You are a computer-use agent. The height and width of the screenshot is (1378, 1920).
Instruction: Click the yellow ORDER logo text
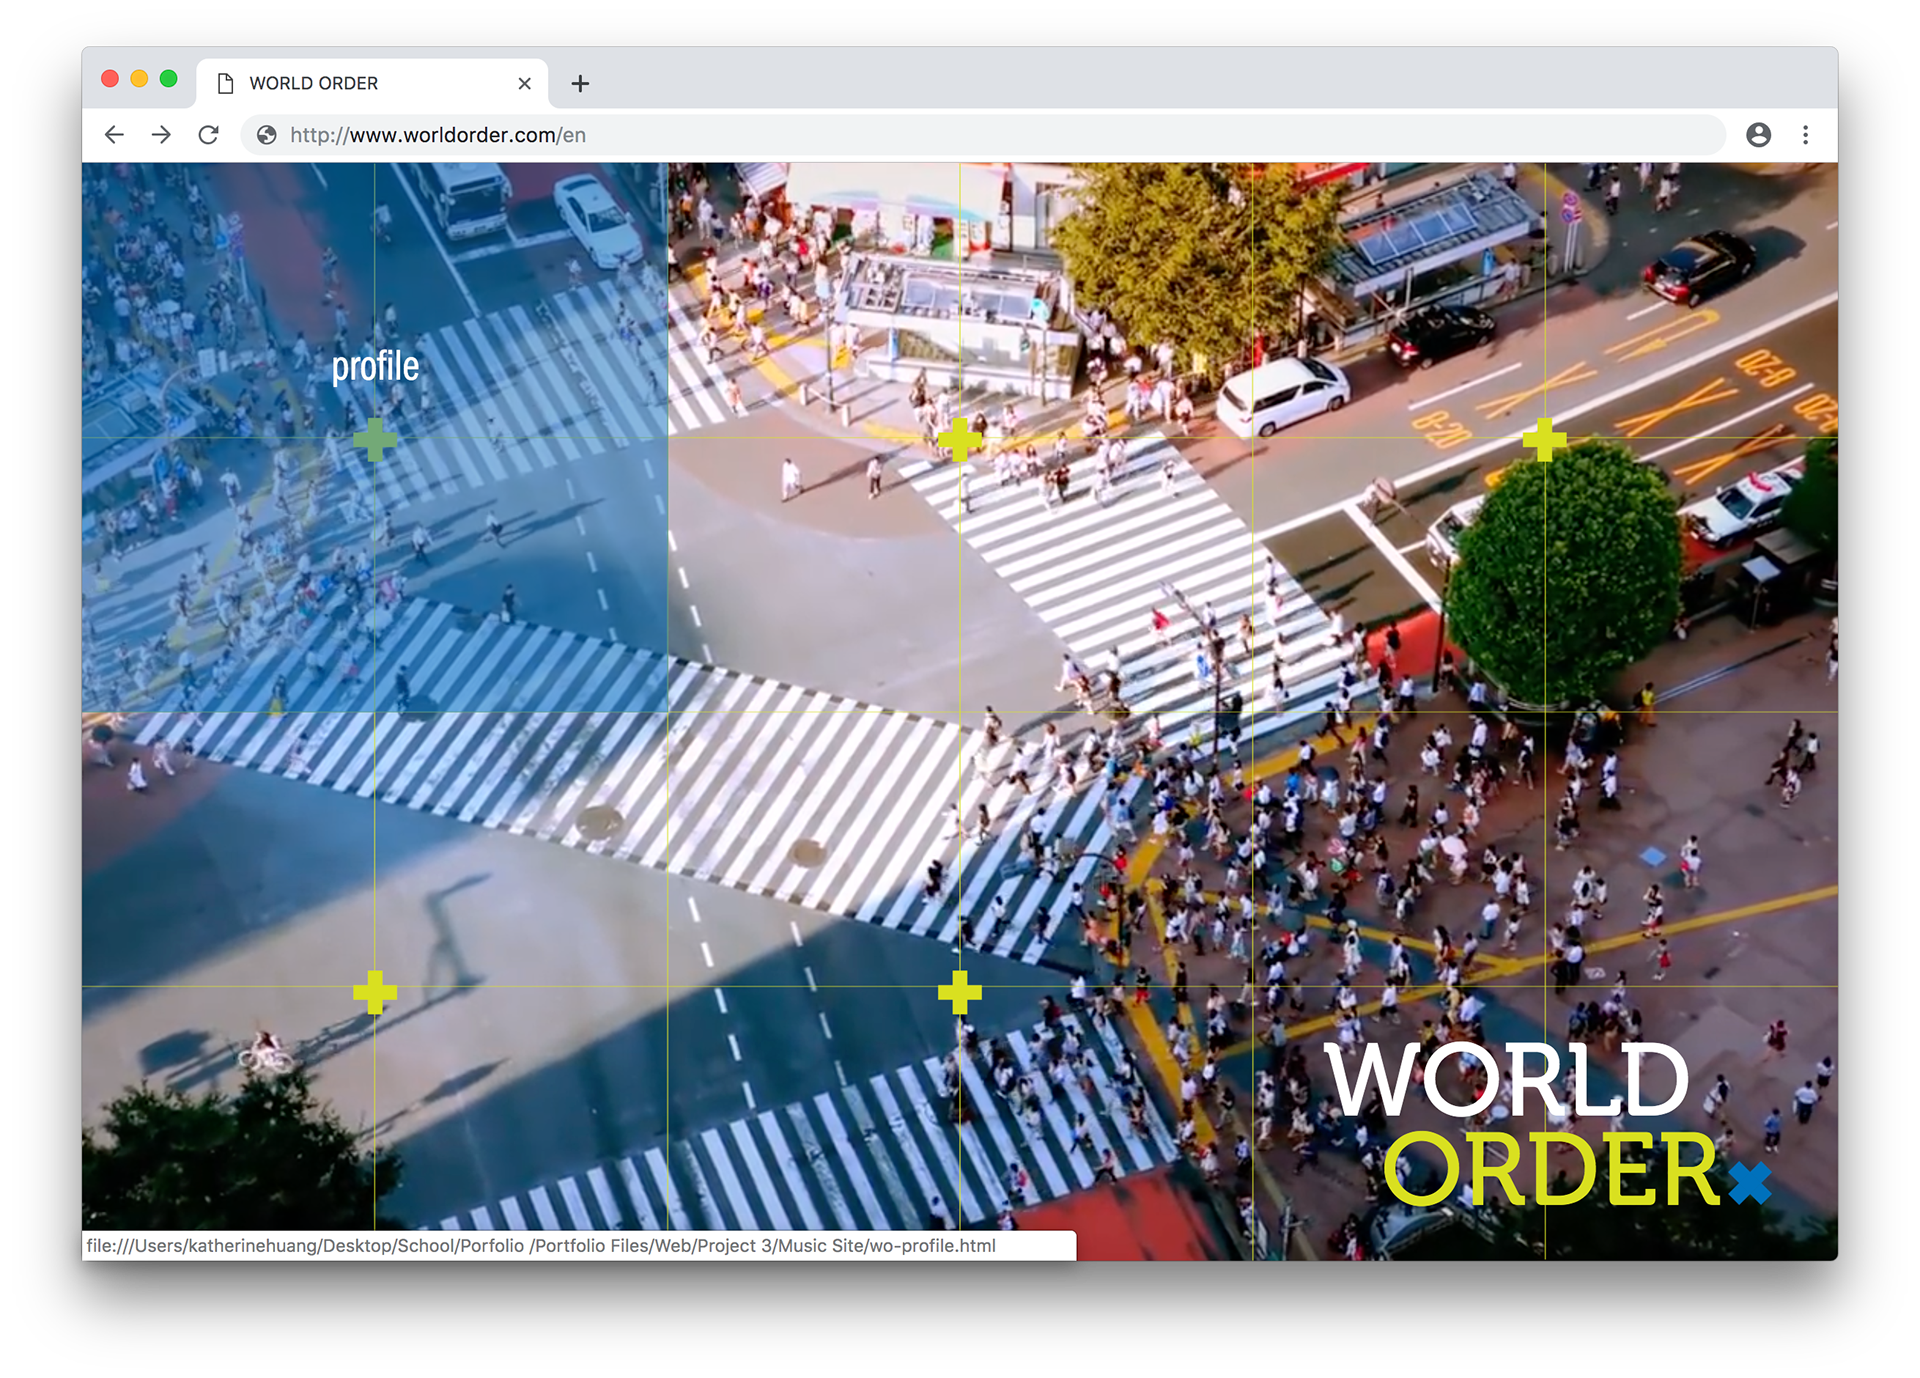pos(1552,1169)
